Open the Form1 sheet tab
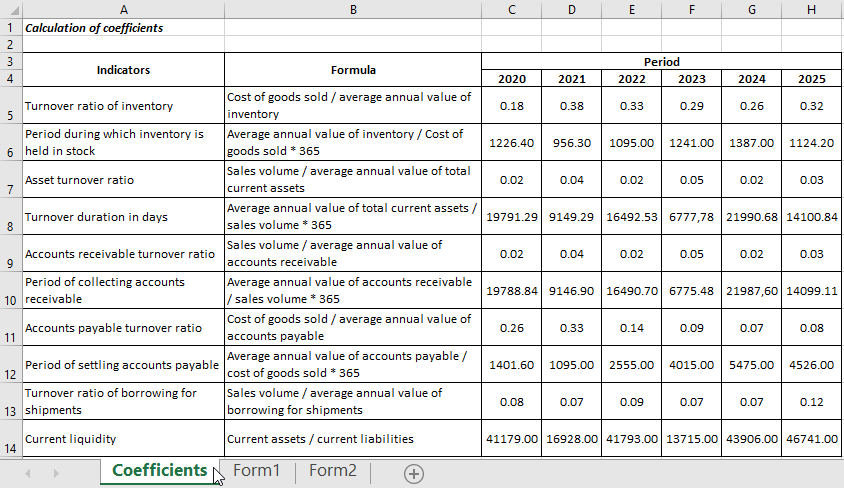The image size is (844, 488). pos(257,470)
